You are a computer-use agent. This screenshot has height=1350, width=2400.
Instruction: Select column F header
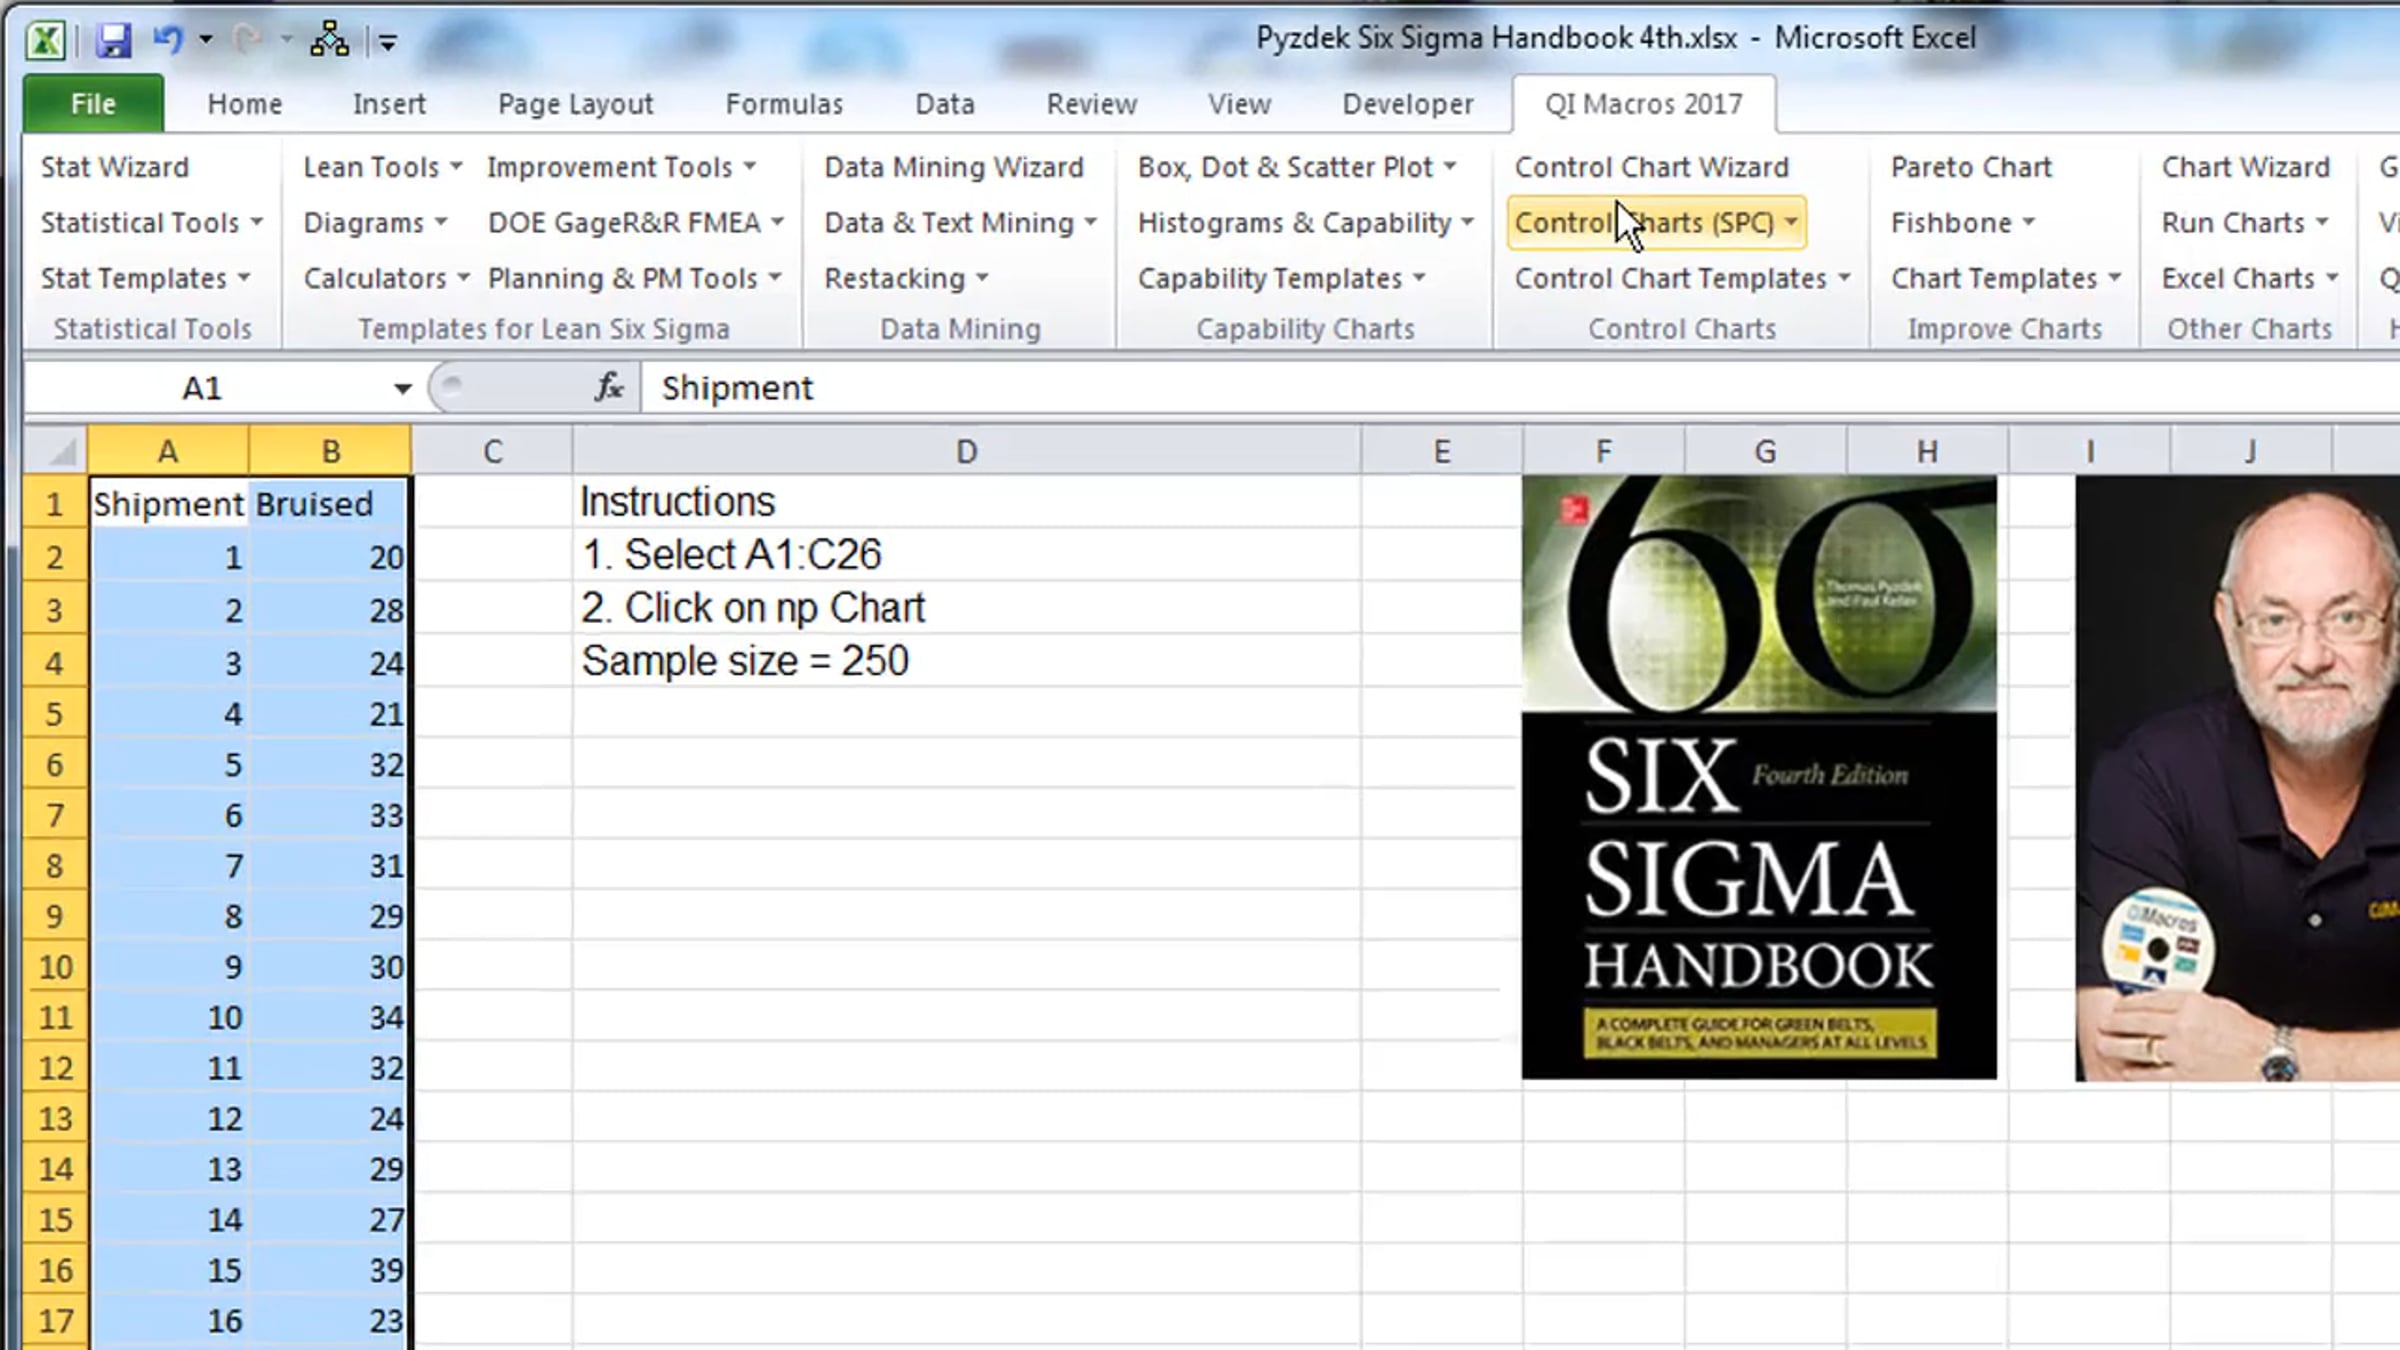click(x=1603, y=451)
